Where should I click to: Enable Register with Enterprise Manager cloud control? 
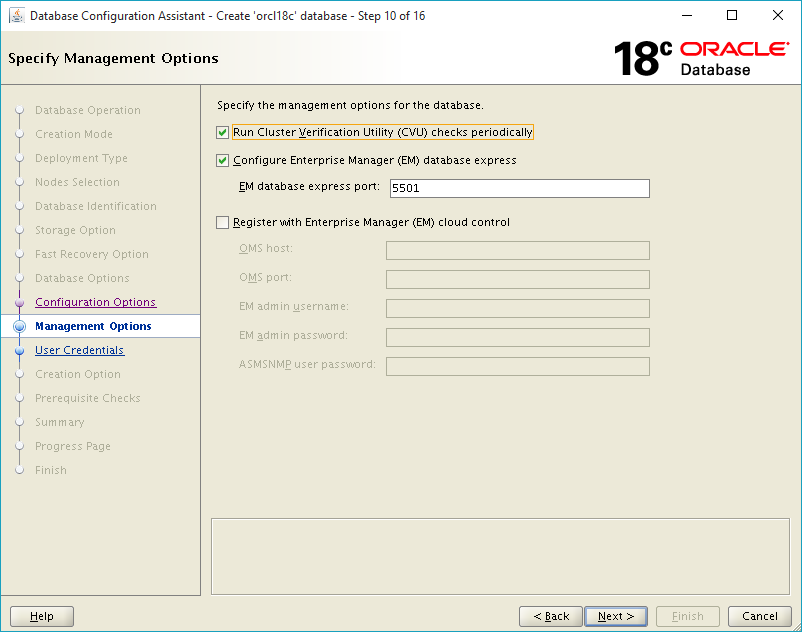pyautogui.click(x=222, y=222)
